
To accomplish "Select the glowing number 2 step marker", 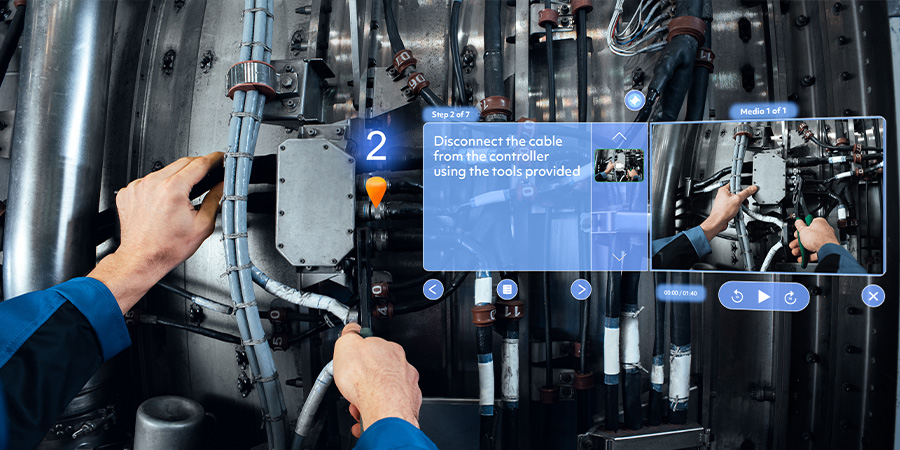I will (x=375, y=147).
